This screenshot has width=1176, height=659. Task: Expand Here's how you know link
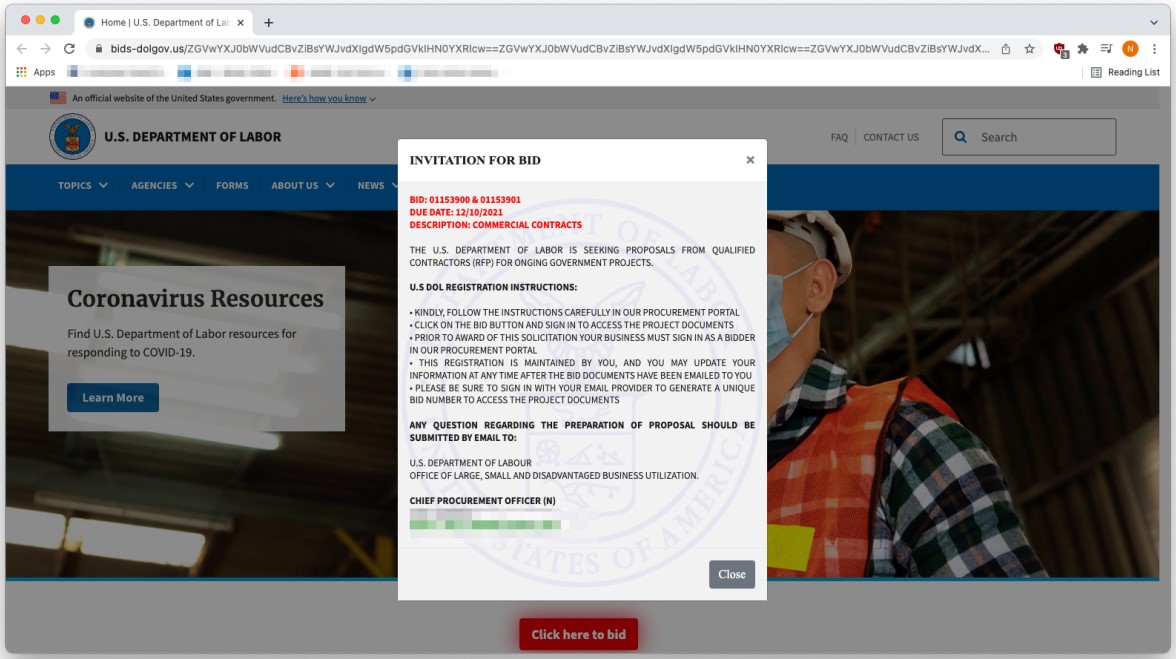[x=328, y=98]
